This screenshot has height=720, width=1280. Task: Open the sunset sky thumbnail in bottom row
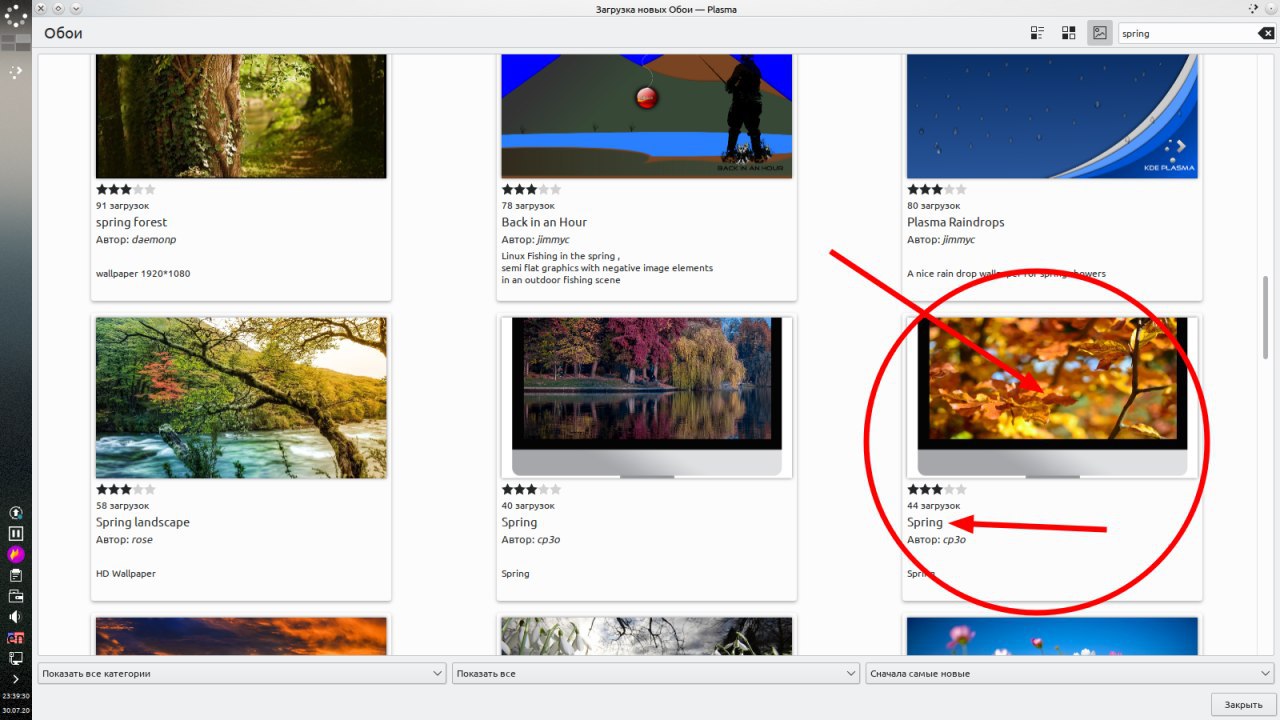pos(241,636)
